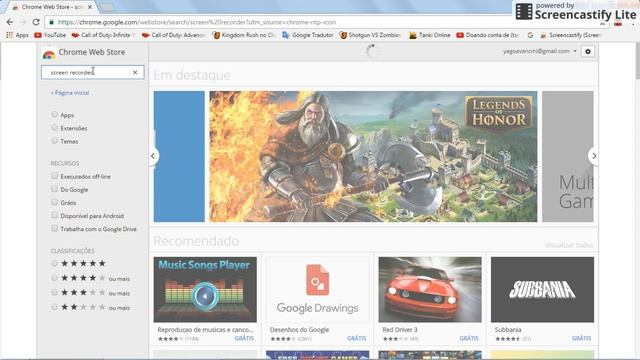Screen dimensions: 640x360
Task: Select the Apps radio filter
Action: point(54,115)
